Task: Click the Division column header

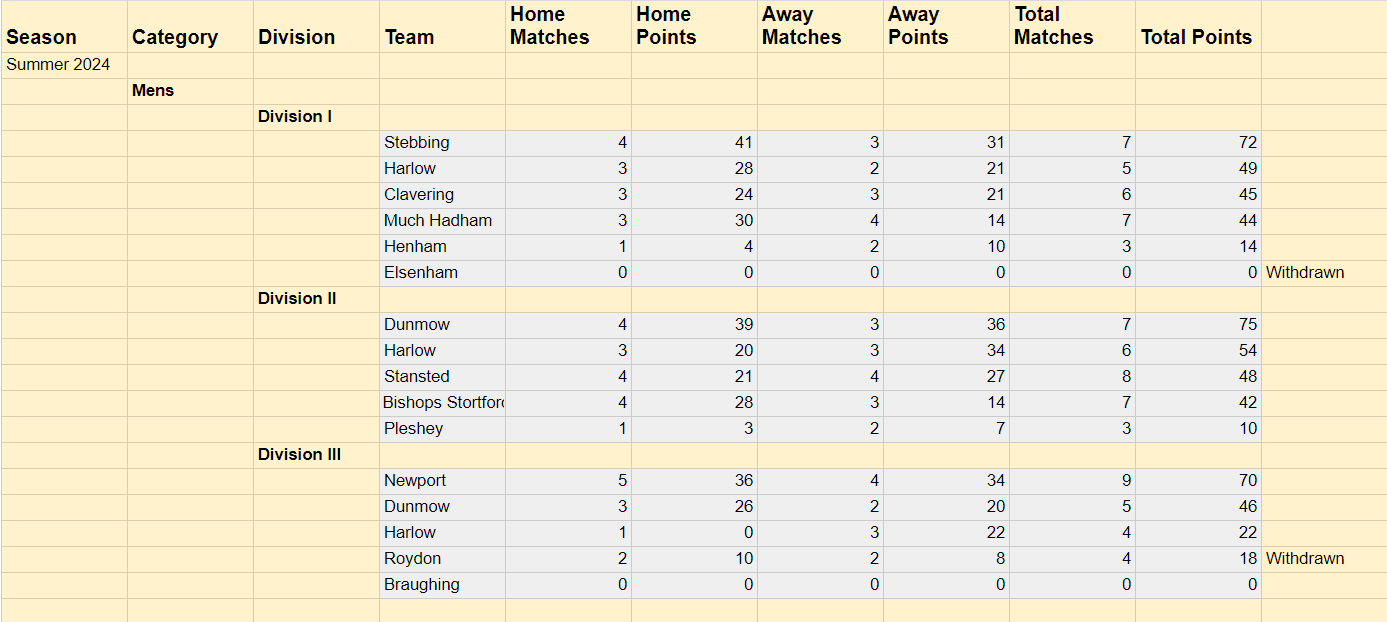Action: click(316, 27)
